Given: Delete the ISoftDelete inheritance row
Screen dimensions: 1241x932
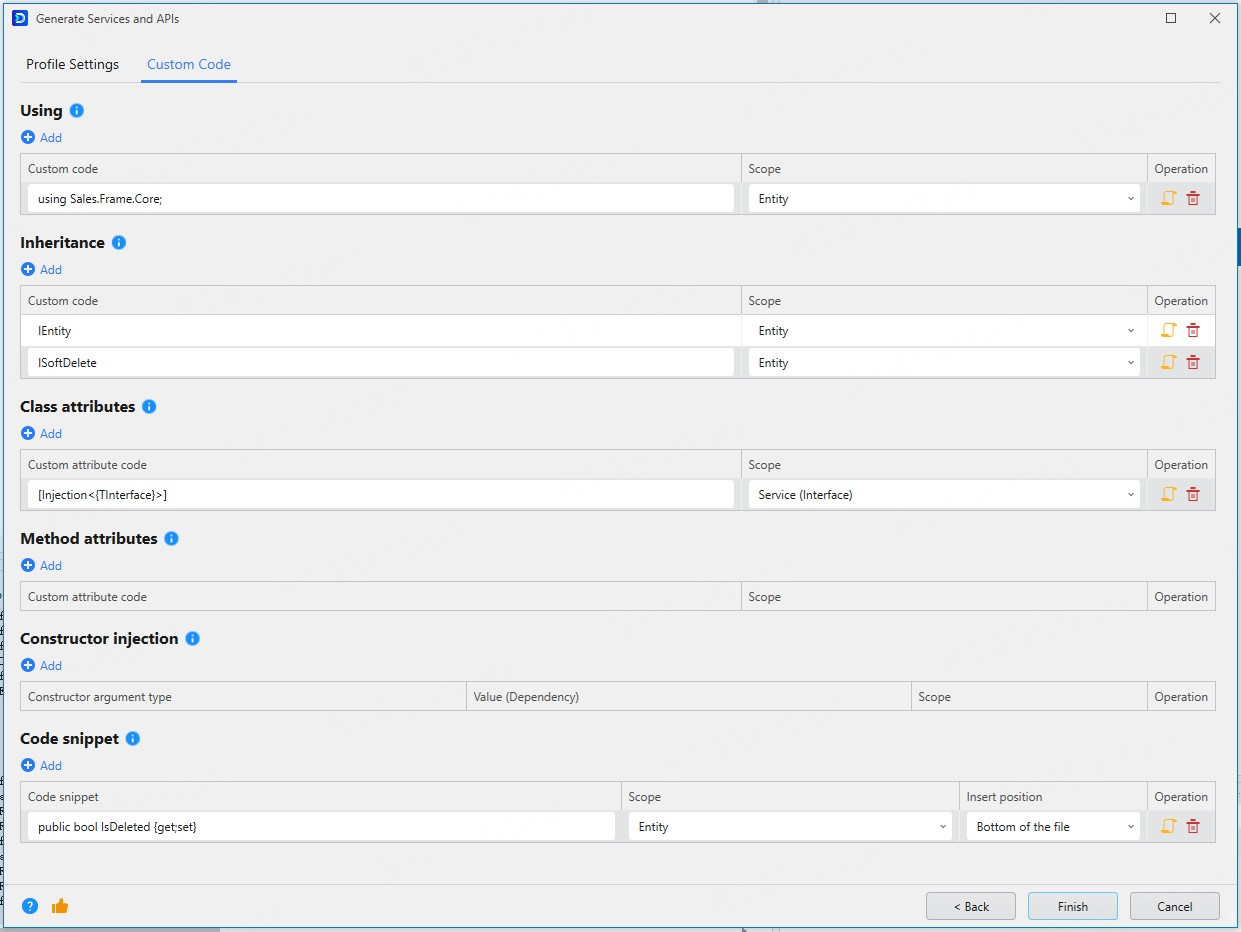Looking at the screenshot, I should point(1193,363).
